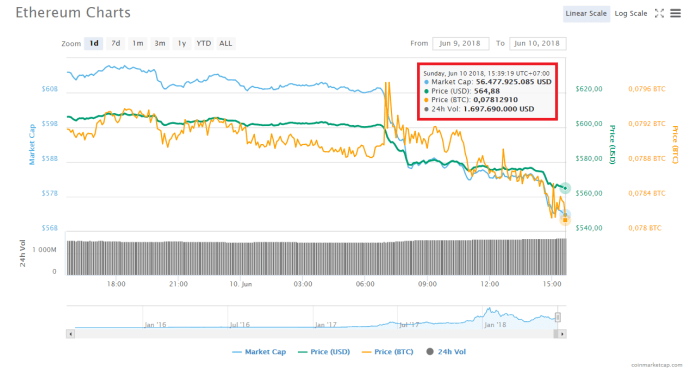Click the 0,0788 BTC axis label
Screen dimensions: 696x370
(x=647, y=158)
